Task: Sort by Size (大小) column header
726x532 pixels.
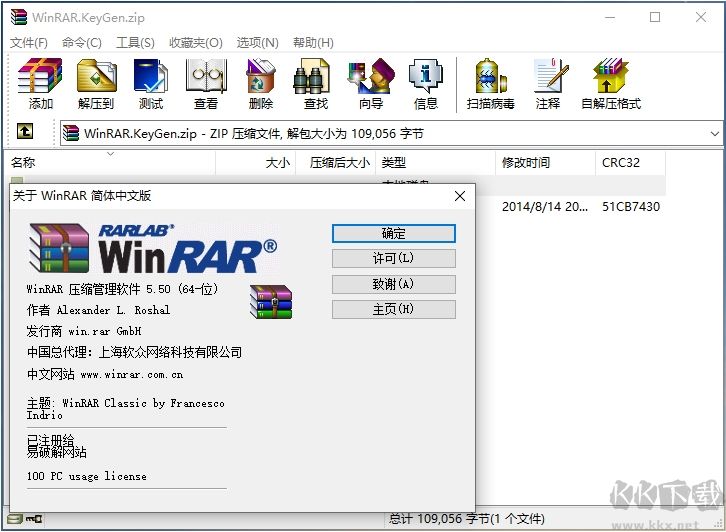Action: pyautogui.click(x=256, y=163)
